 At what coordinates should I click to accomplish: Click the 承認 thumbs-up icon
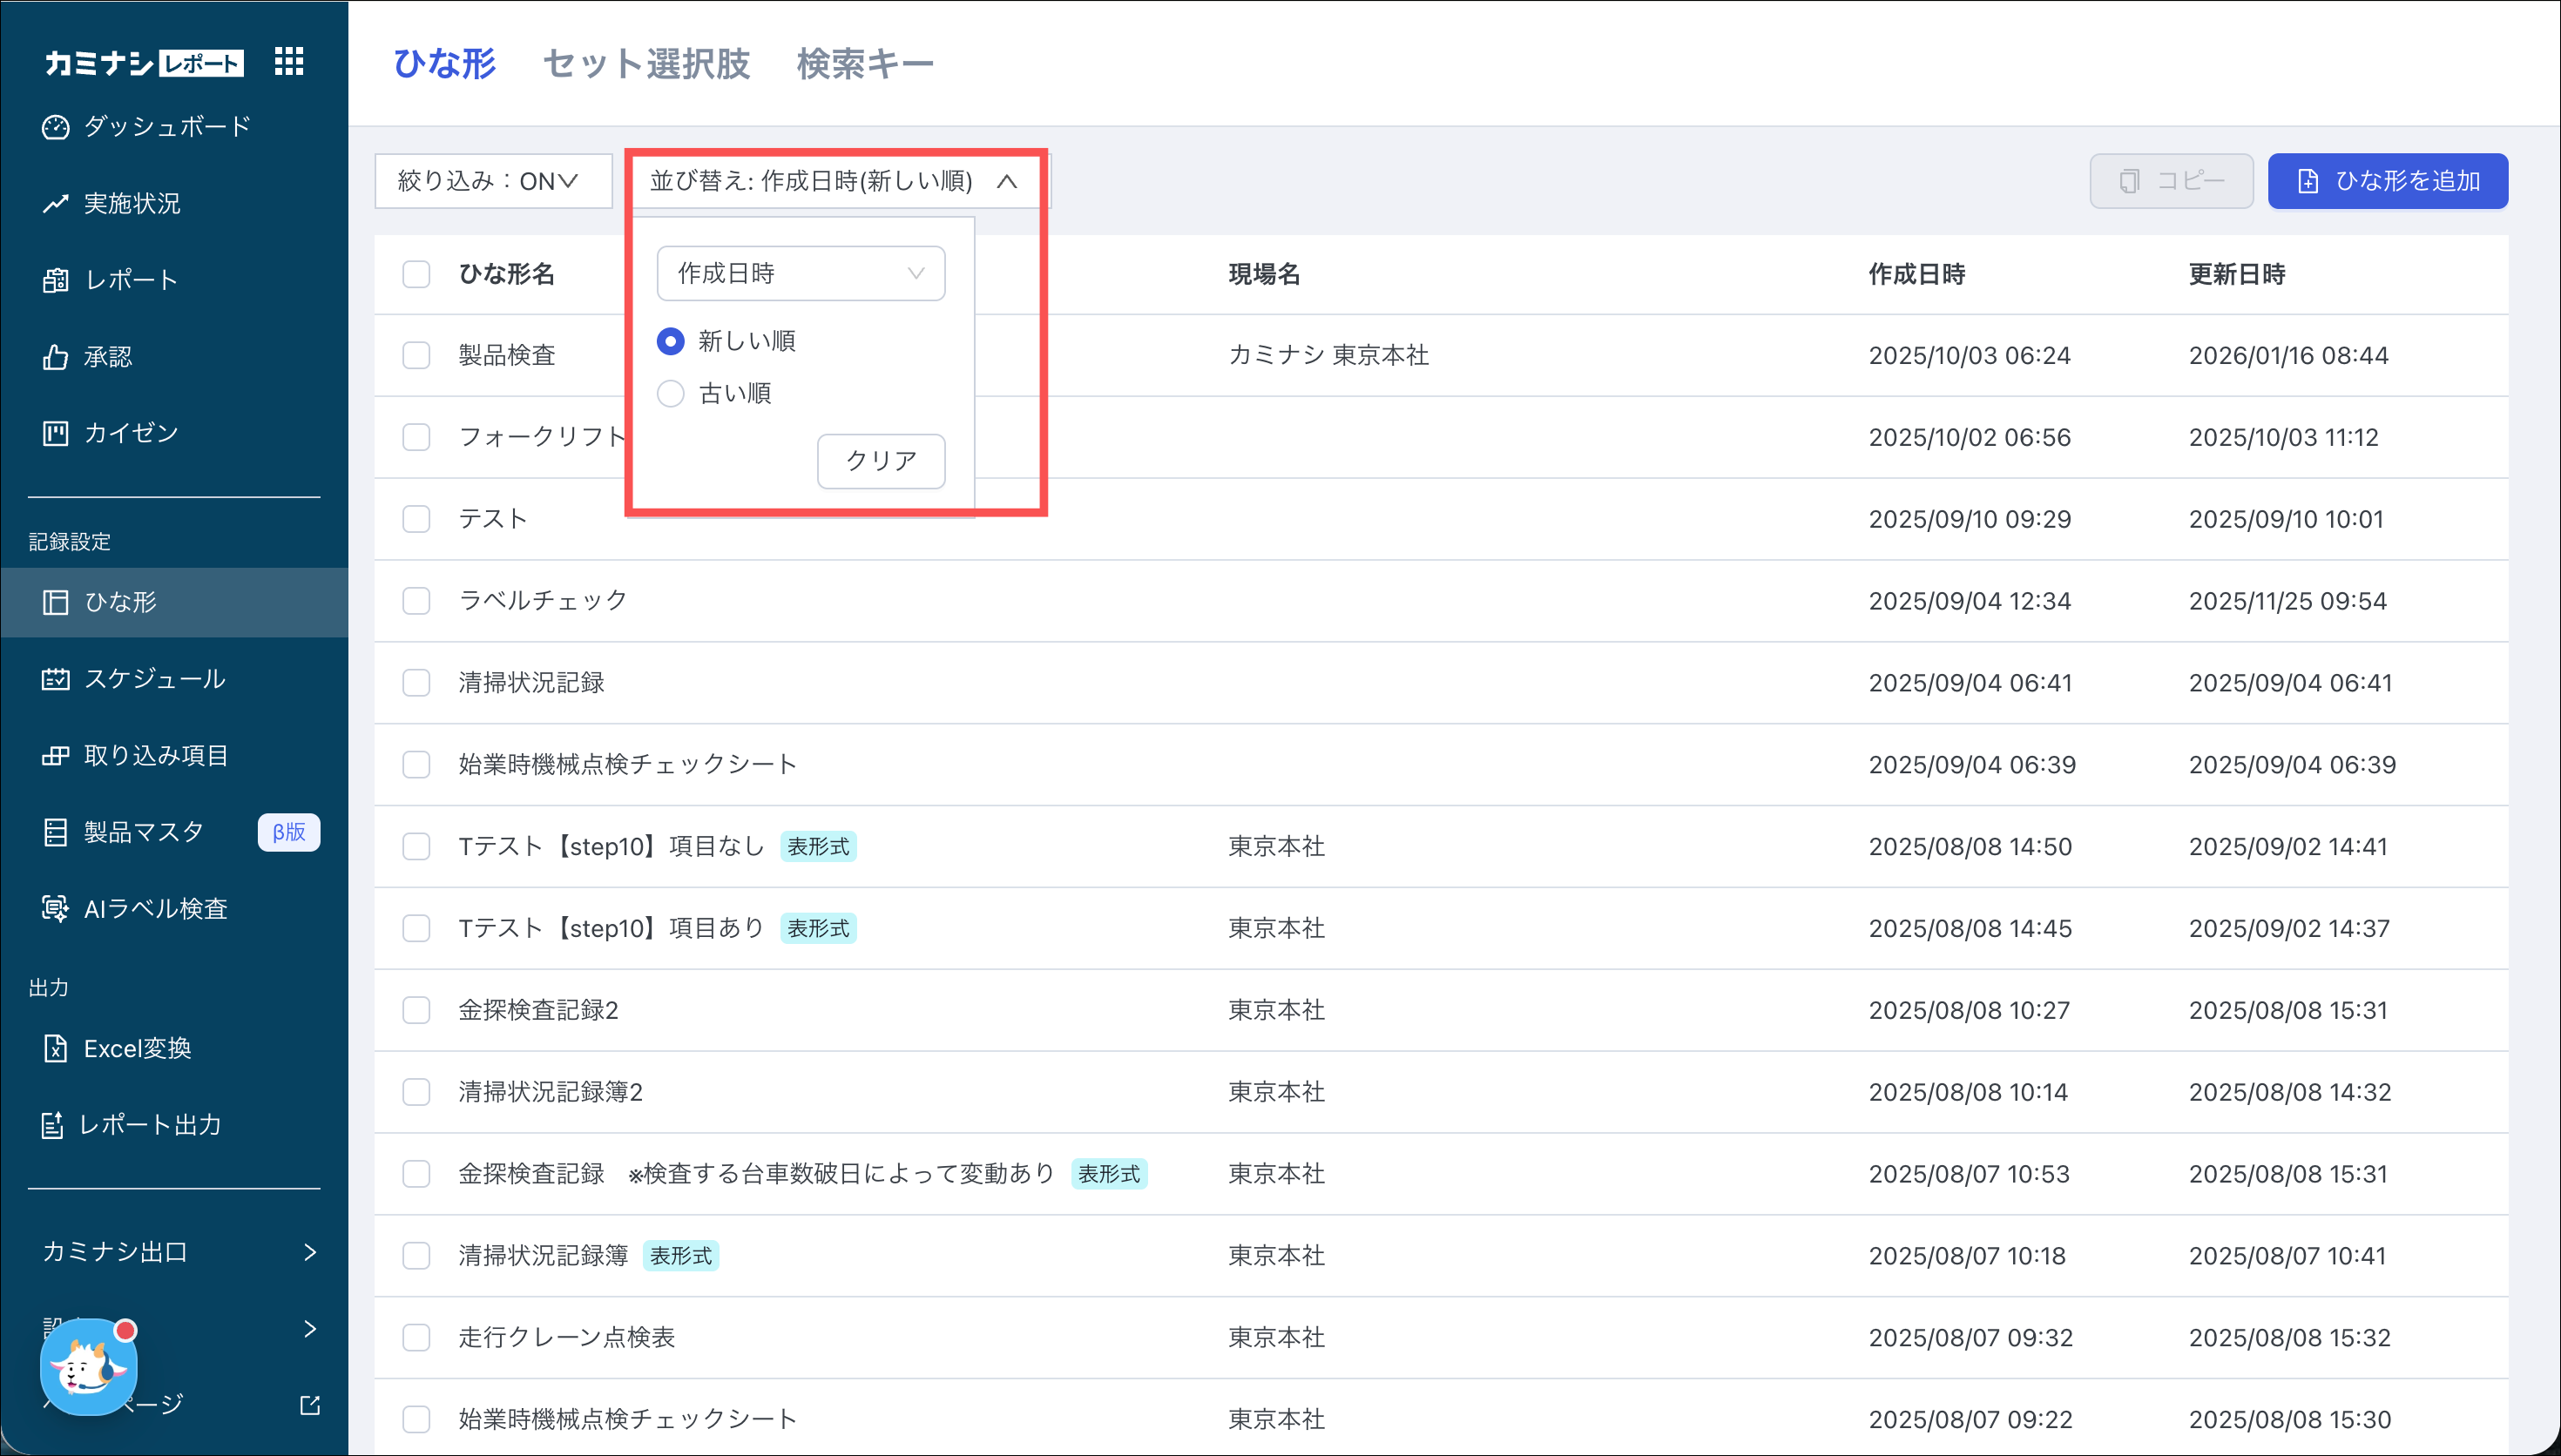[x=55, y=357]
